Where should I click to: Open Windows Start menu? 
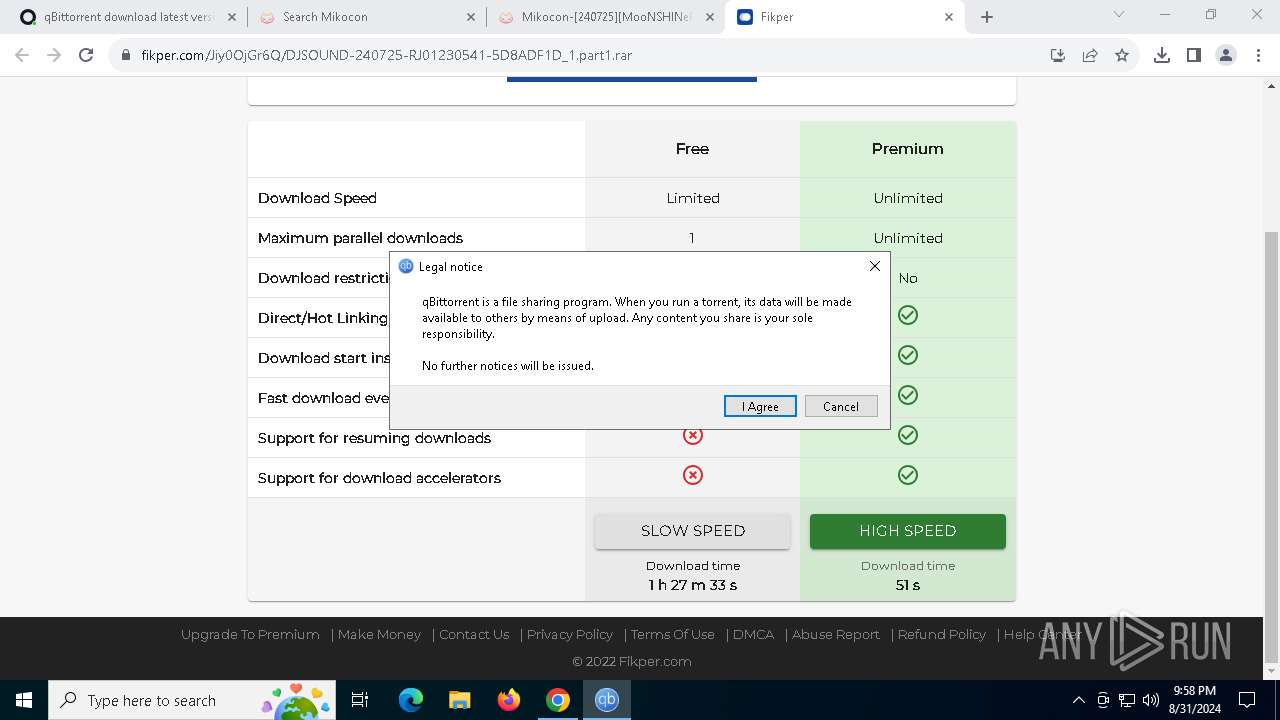24,700
